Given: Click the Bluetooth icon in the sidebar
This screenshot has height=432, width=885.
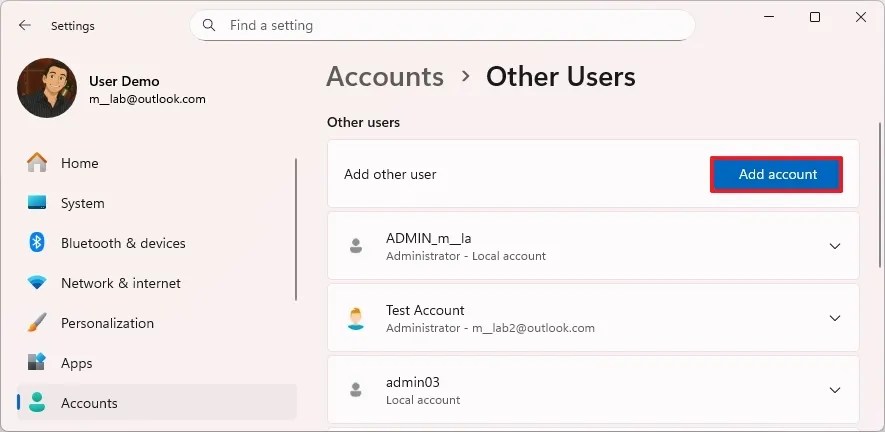Looking at the screenshot, I should tap(37, 243).
